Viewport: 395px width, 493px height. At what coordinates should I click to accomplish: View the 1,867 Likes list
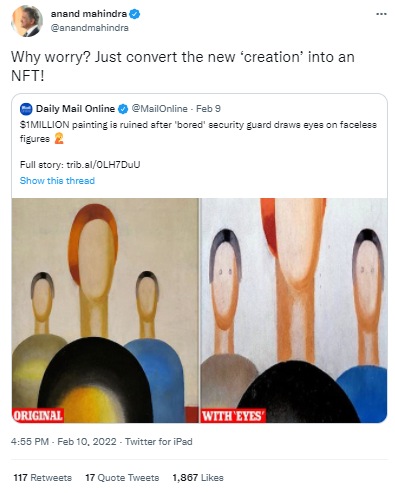tap(198, 478)
